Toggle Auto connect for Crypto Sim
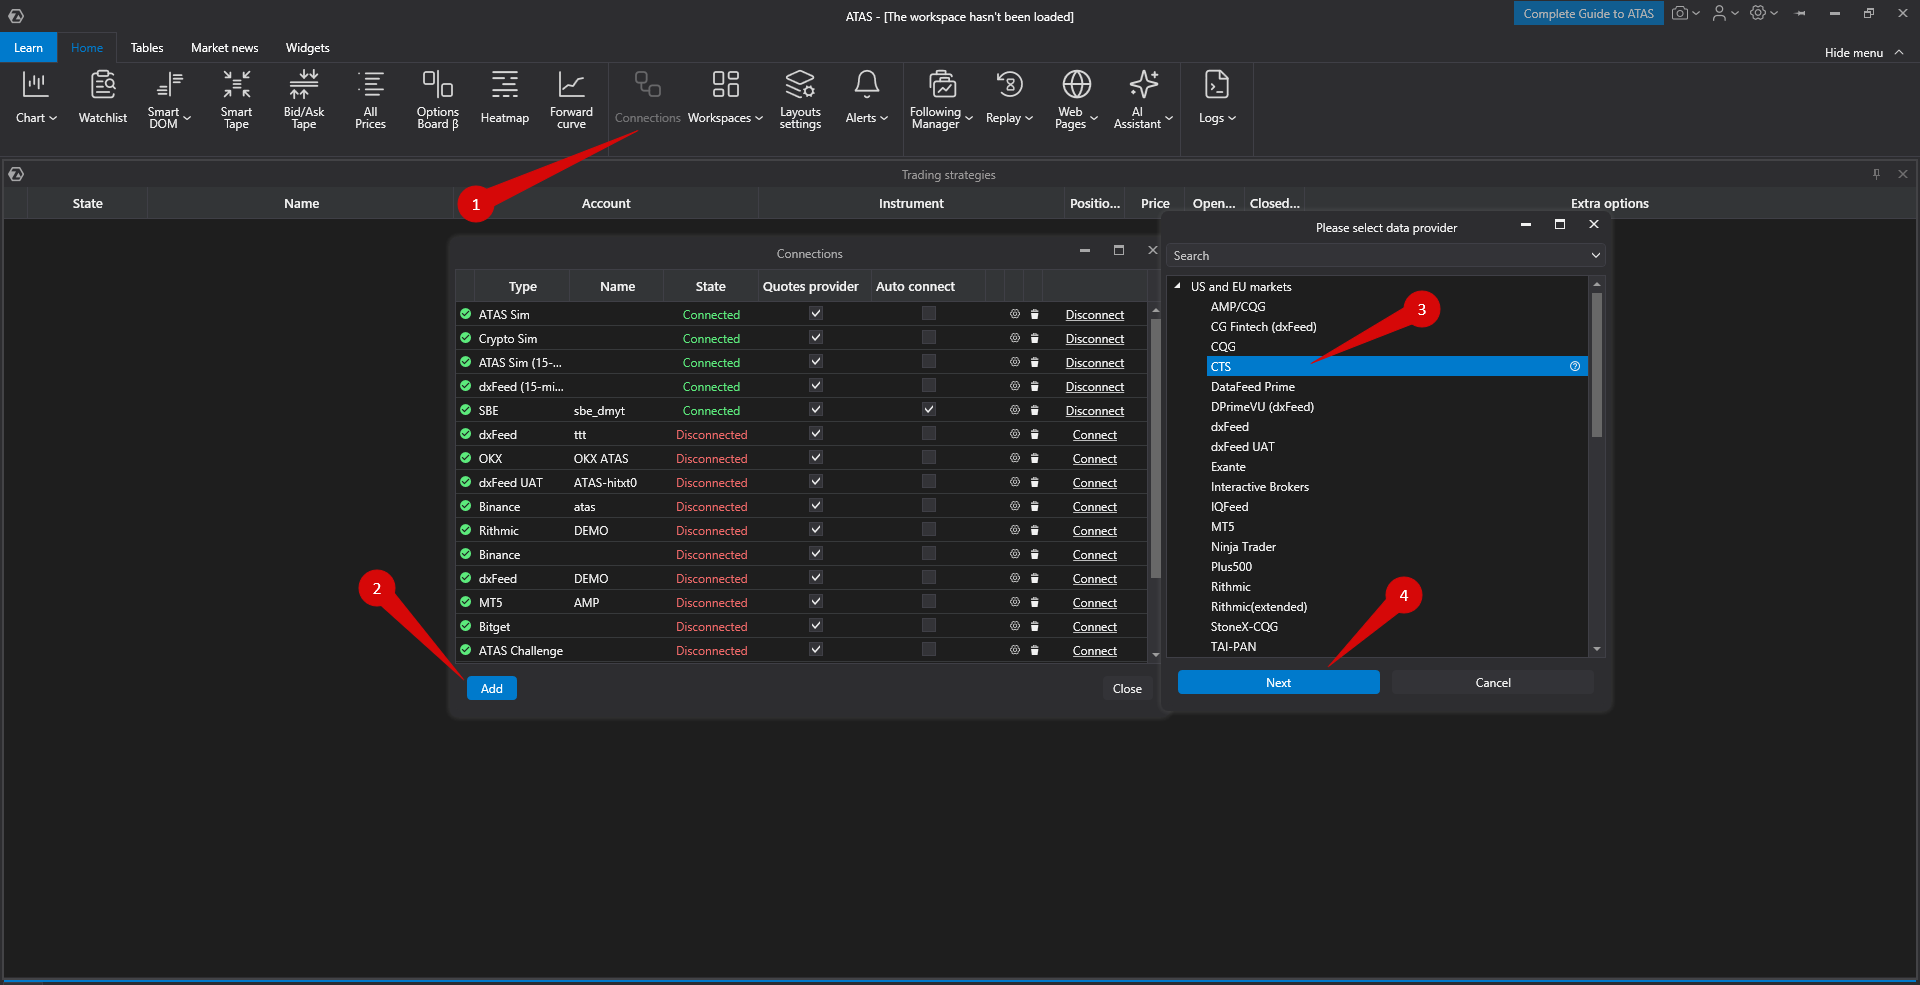 click(929, 337)
